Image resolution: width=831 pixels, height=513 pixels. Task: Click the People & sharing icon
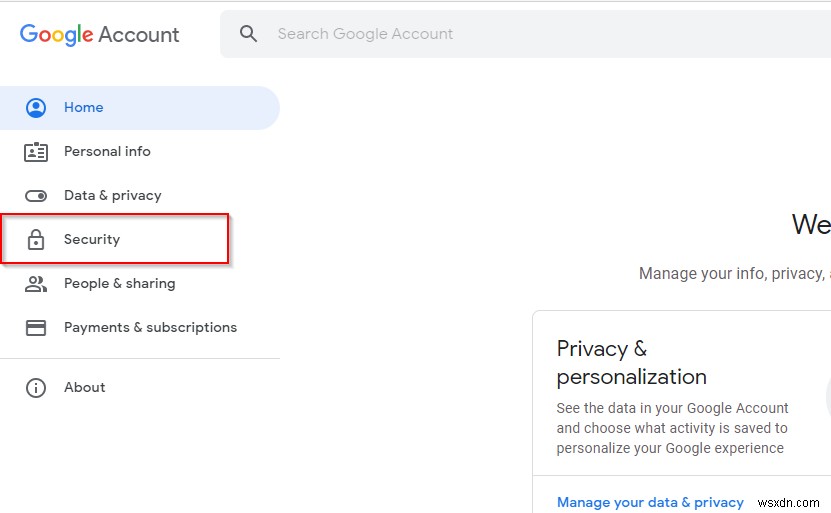point(36,284)
